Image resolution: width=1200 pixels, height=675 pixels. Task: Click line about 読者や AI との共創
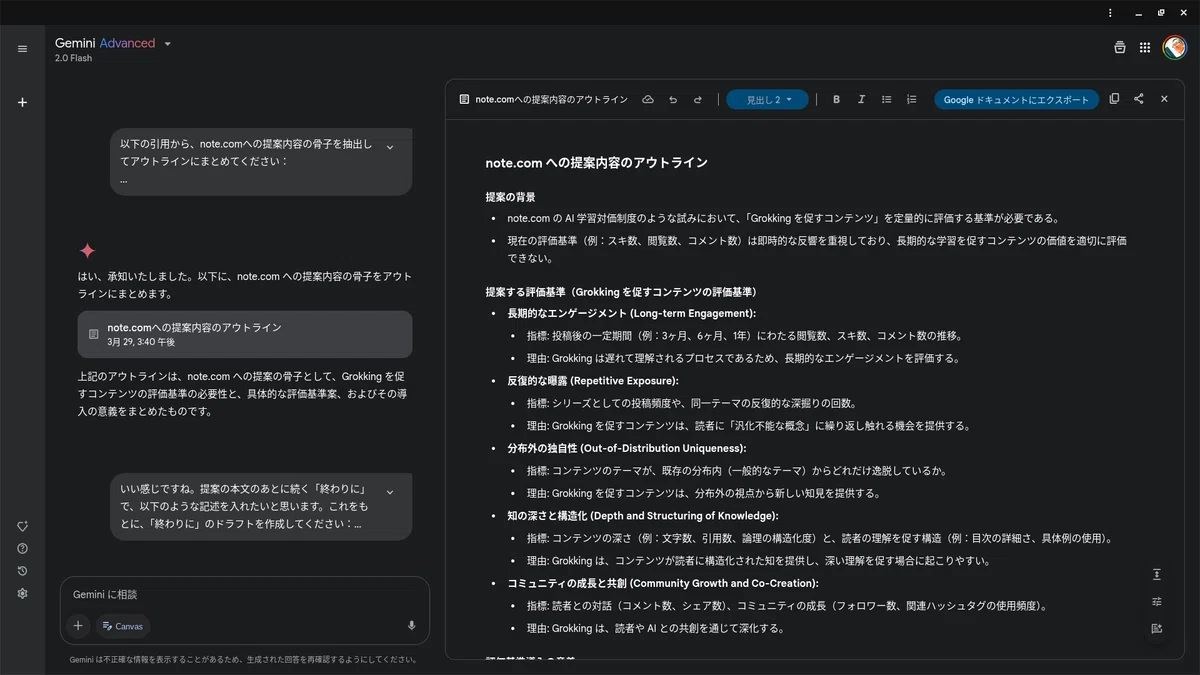(655, 628)
